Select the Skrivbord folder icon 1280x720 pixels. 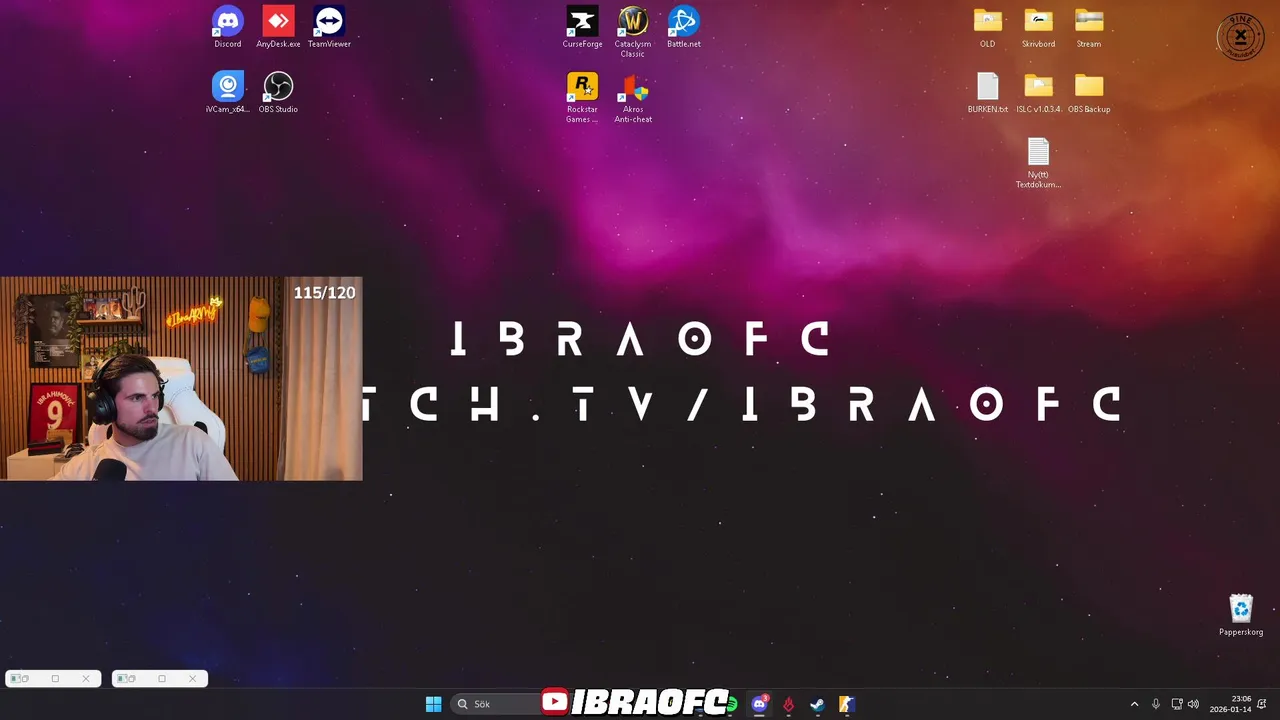[x=1038, y=27]
